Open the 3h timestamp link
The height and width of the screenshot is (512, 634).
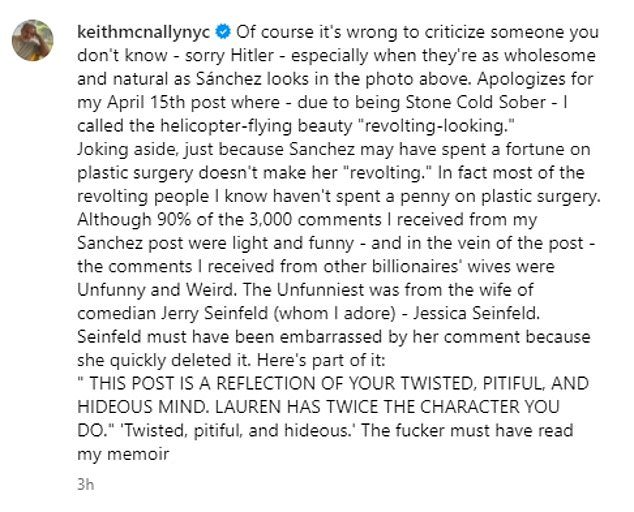(85, 484)
